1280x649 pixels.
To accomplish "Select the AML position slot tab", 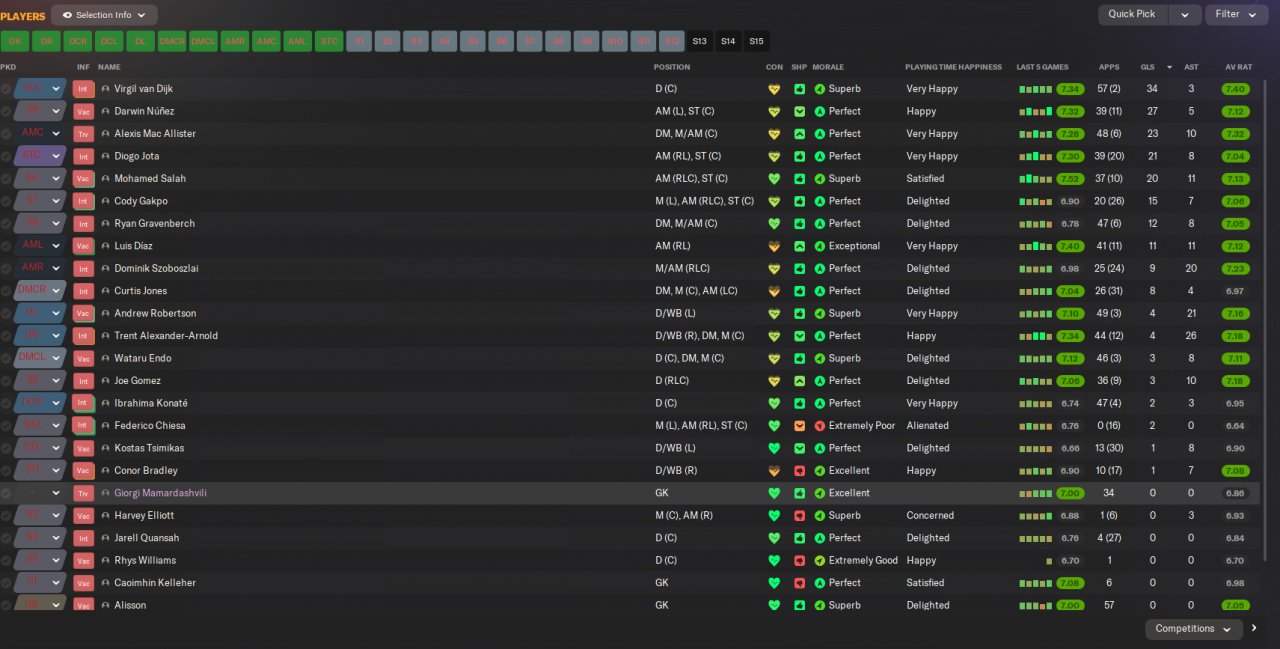I will pyautogui.click(x=297, y=41).
